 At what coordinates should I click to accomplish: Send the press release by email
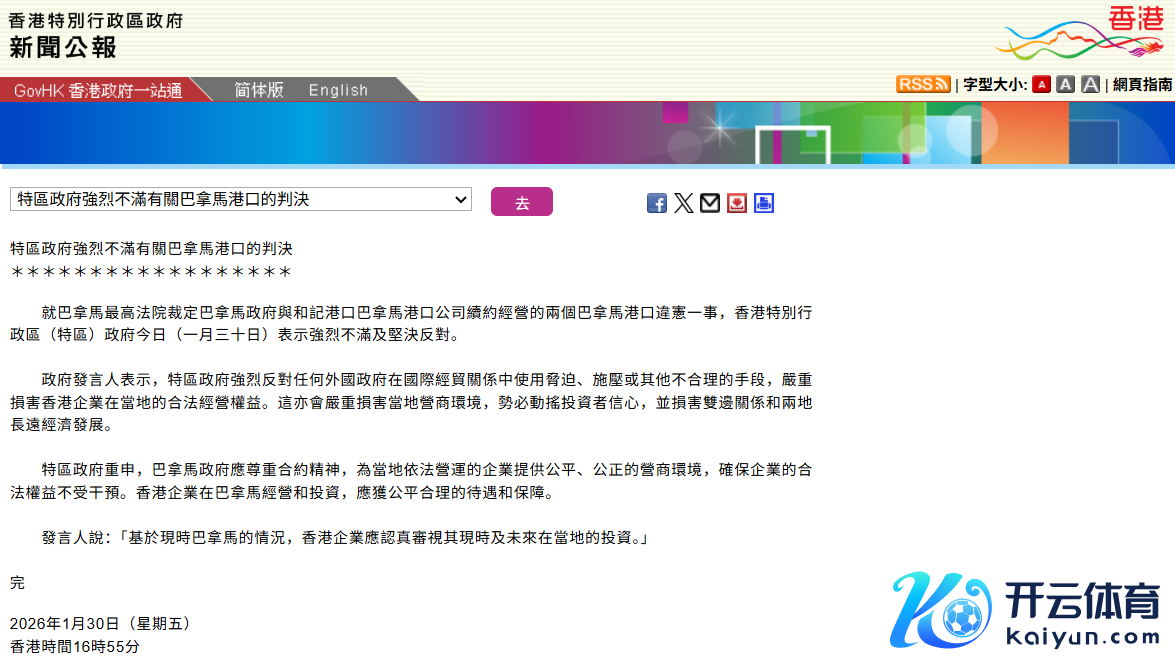pos(710,203)
